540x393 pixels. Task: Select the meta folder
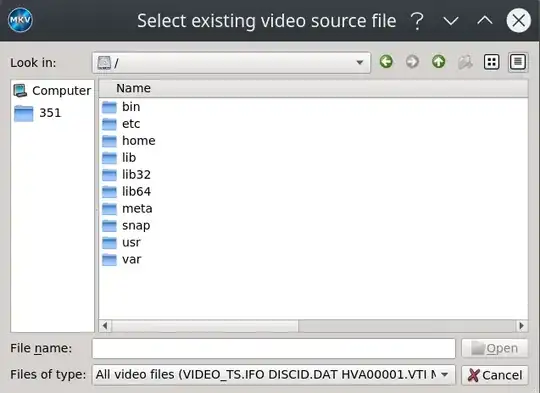(x=127, y=208)
